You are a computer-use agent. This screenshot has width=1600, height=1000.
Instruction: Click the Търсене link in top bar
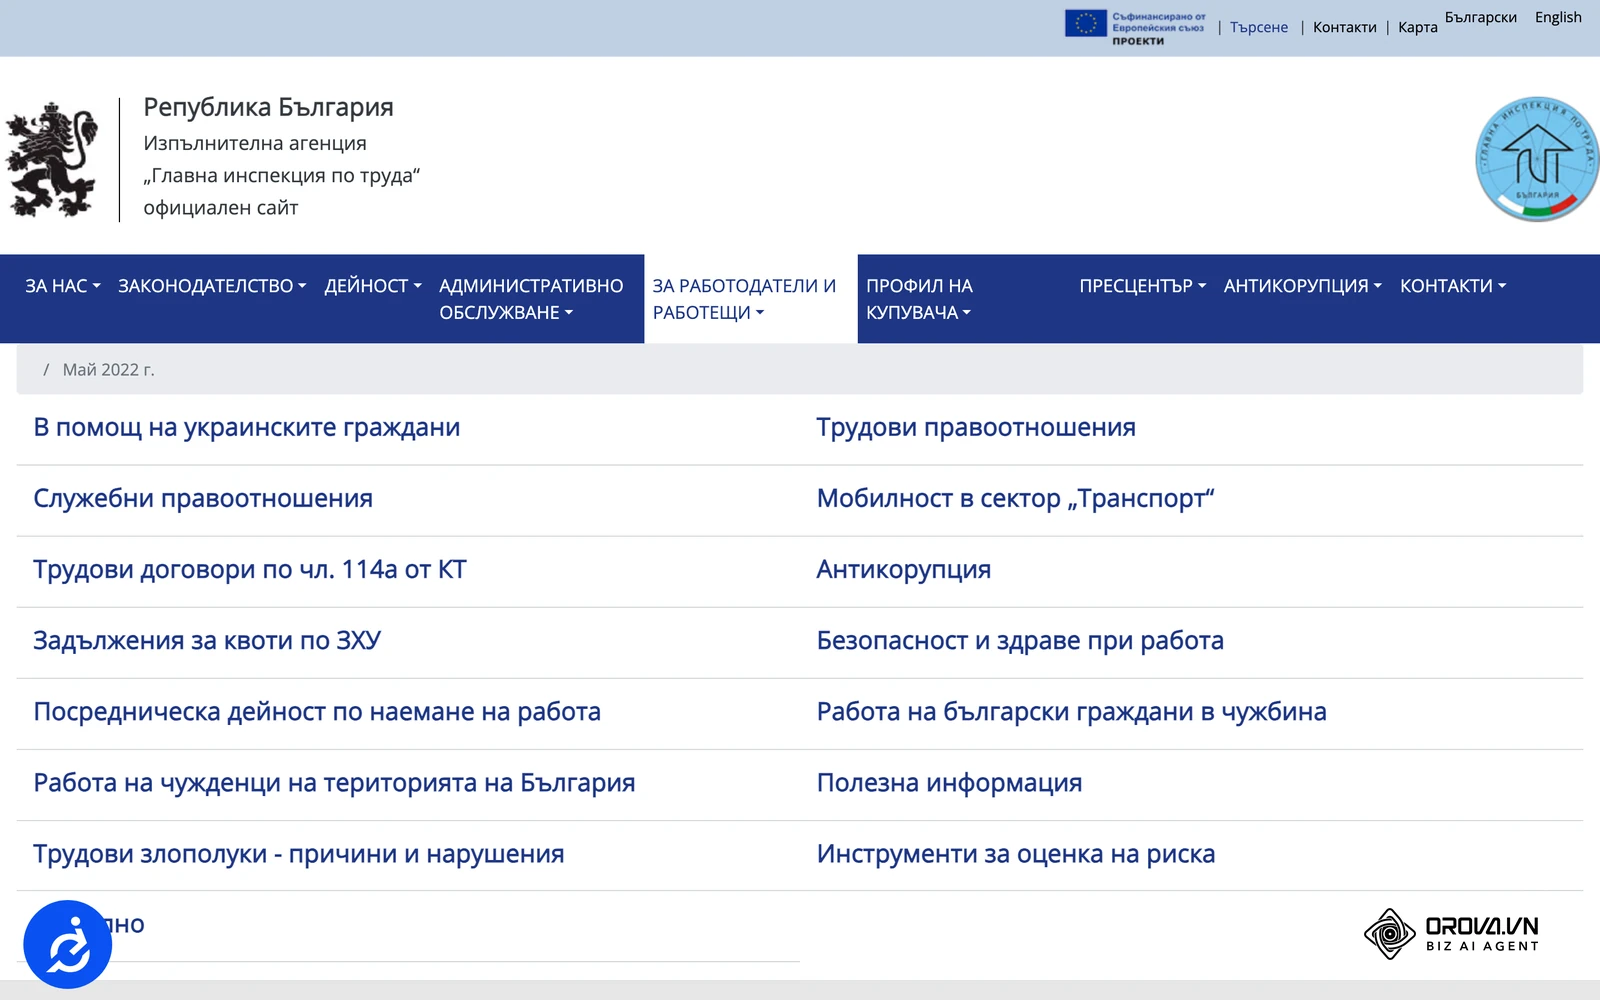click(1259, 27)
